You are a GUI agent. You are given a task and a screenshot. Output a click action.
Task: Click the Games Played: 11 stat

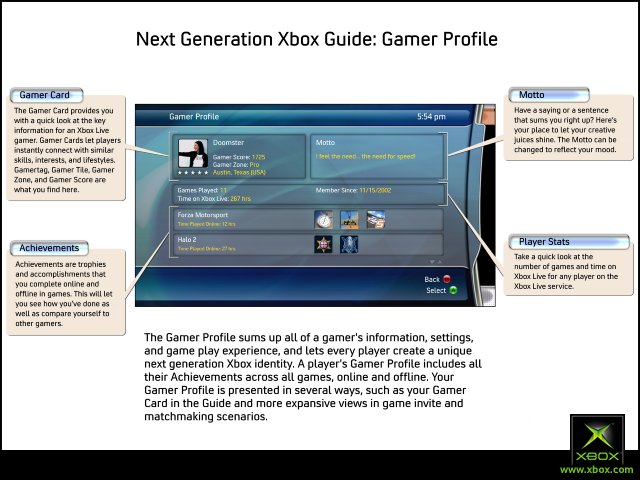(202, 190)
